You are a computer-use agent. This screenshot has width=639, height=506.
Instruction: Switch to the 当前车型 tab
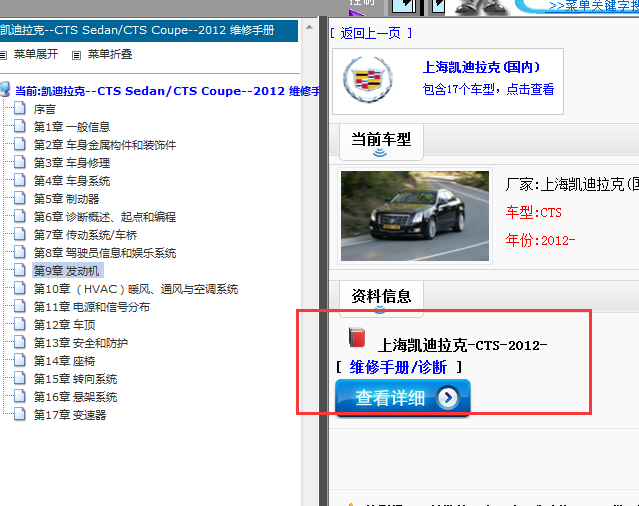(381, 140)
